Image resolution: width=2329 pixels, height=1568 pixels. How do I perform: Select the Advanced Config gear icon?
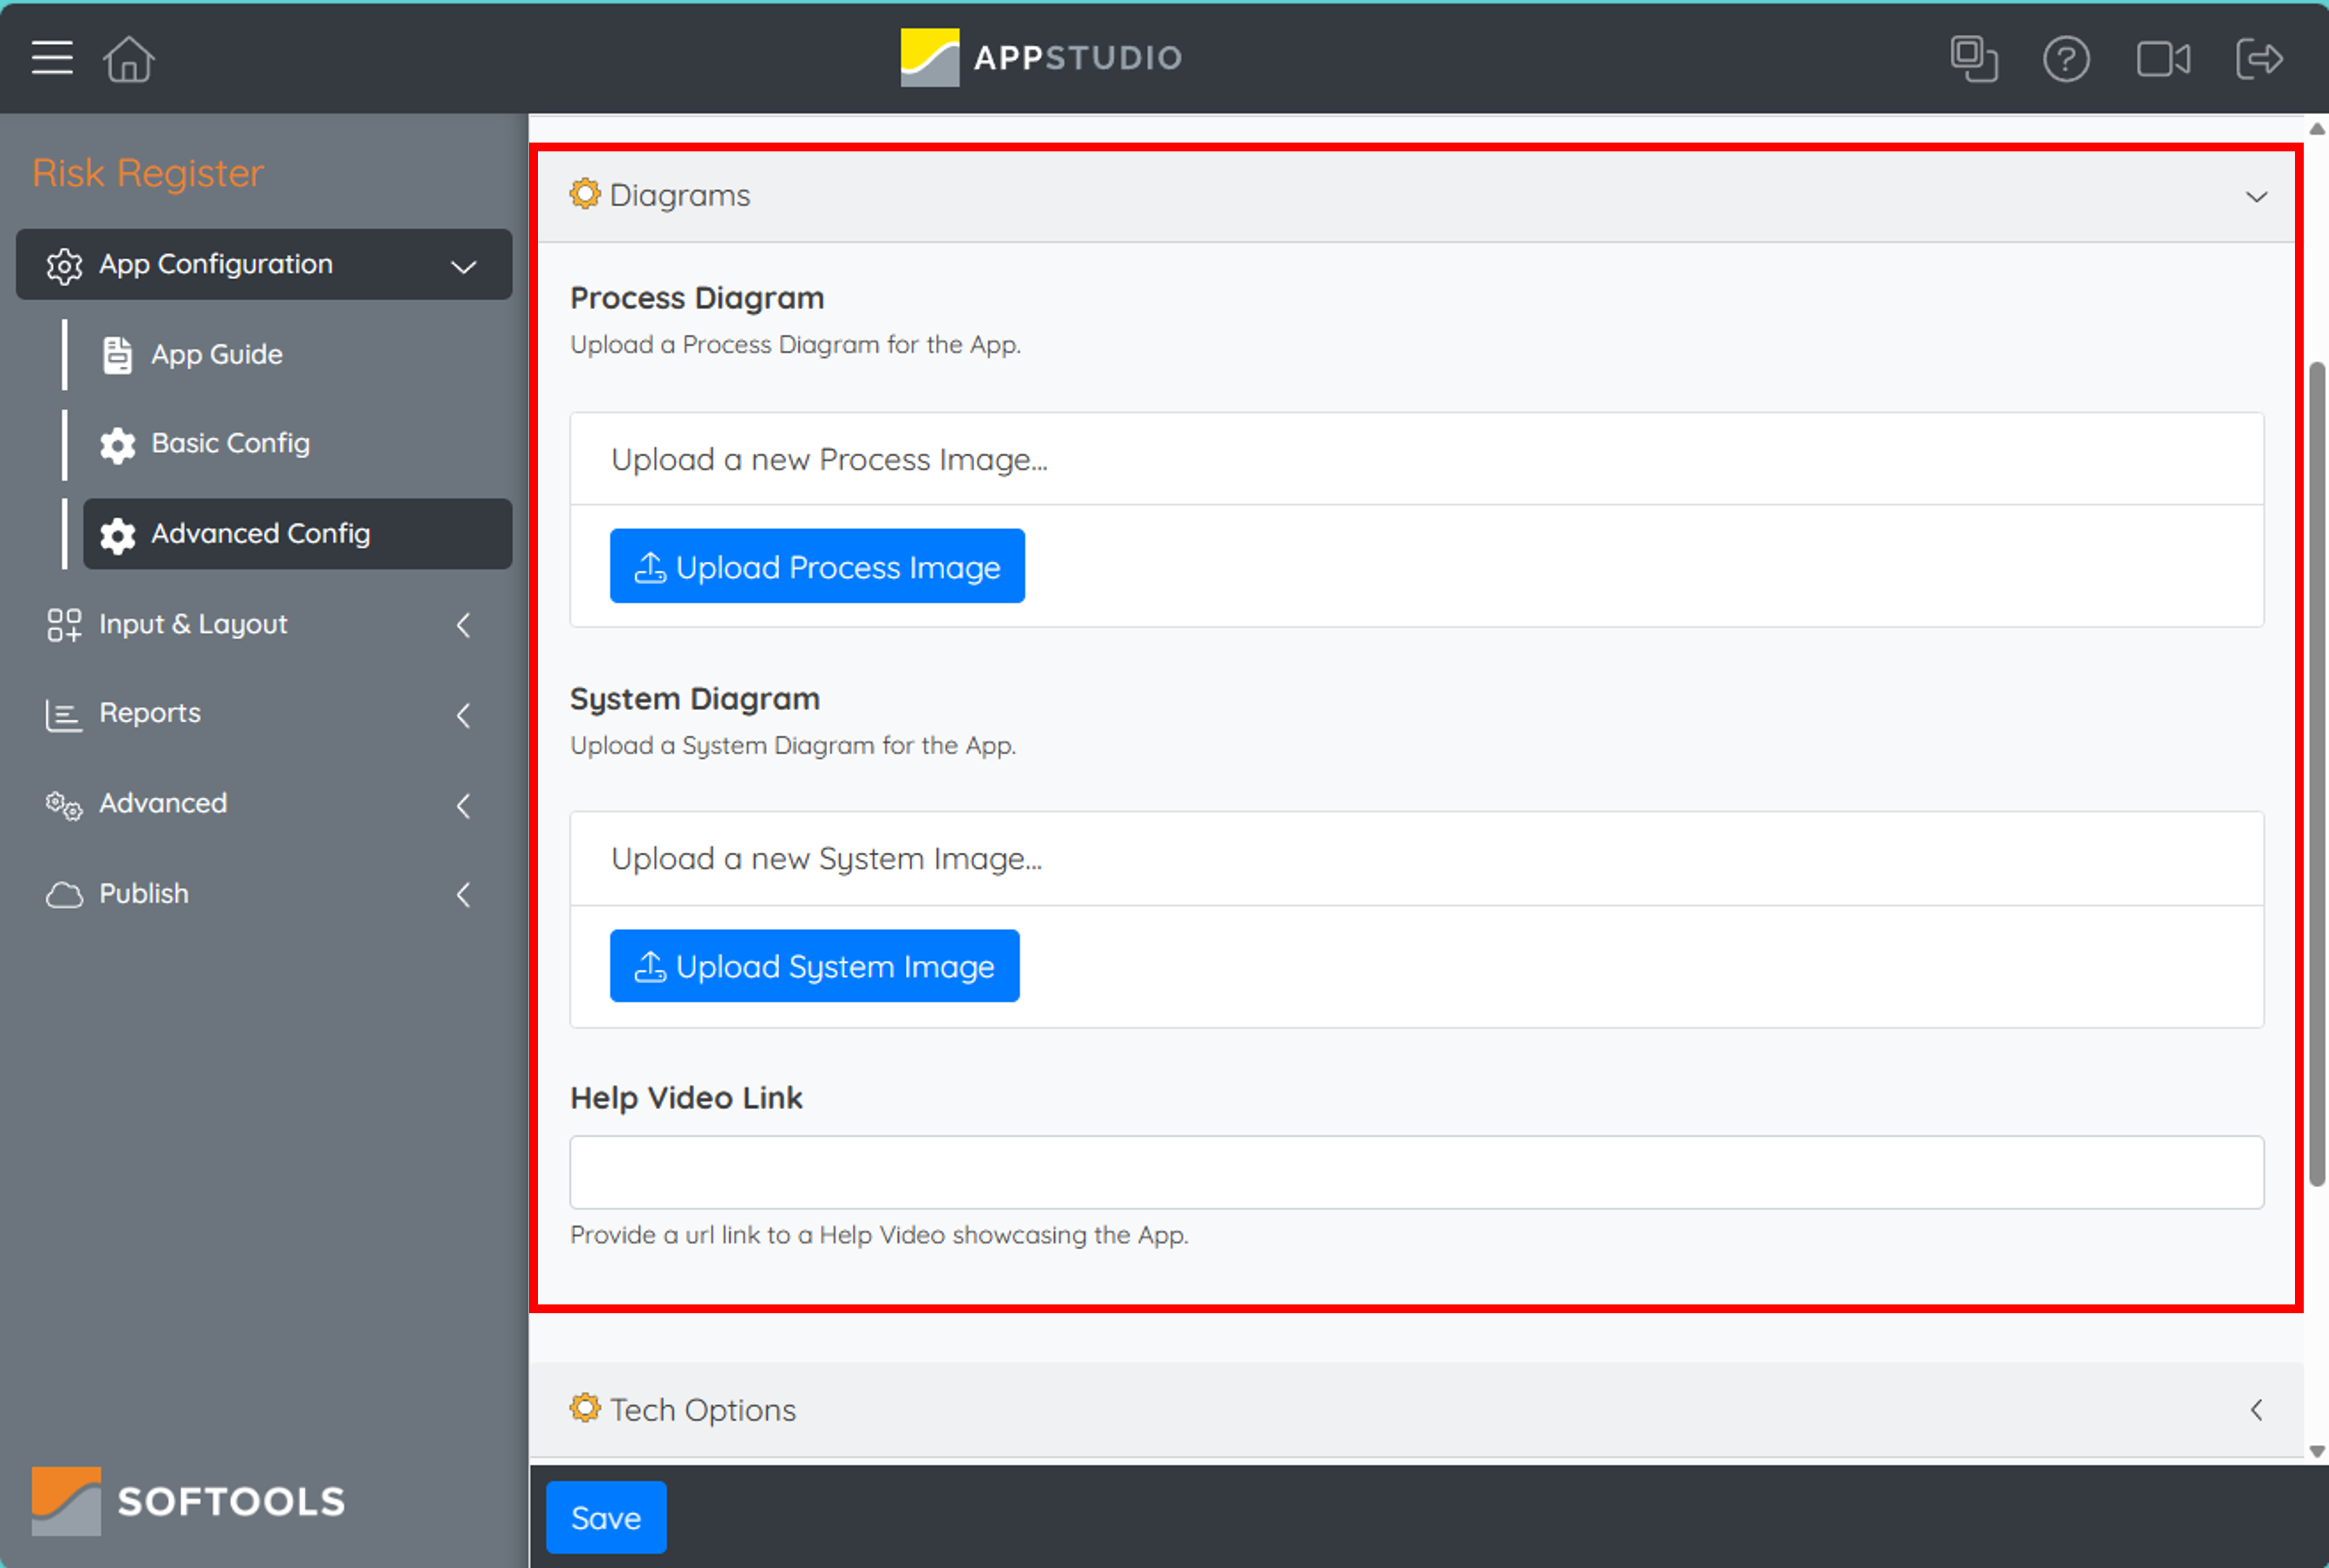tap(117, 534)
